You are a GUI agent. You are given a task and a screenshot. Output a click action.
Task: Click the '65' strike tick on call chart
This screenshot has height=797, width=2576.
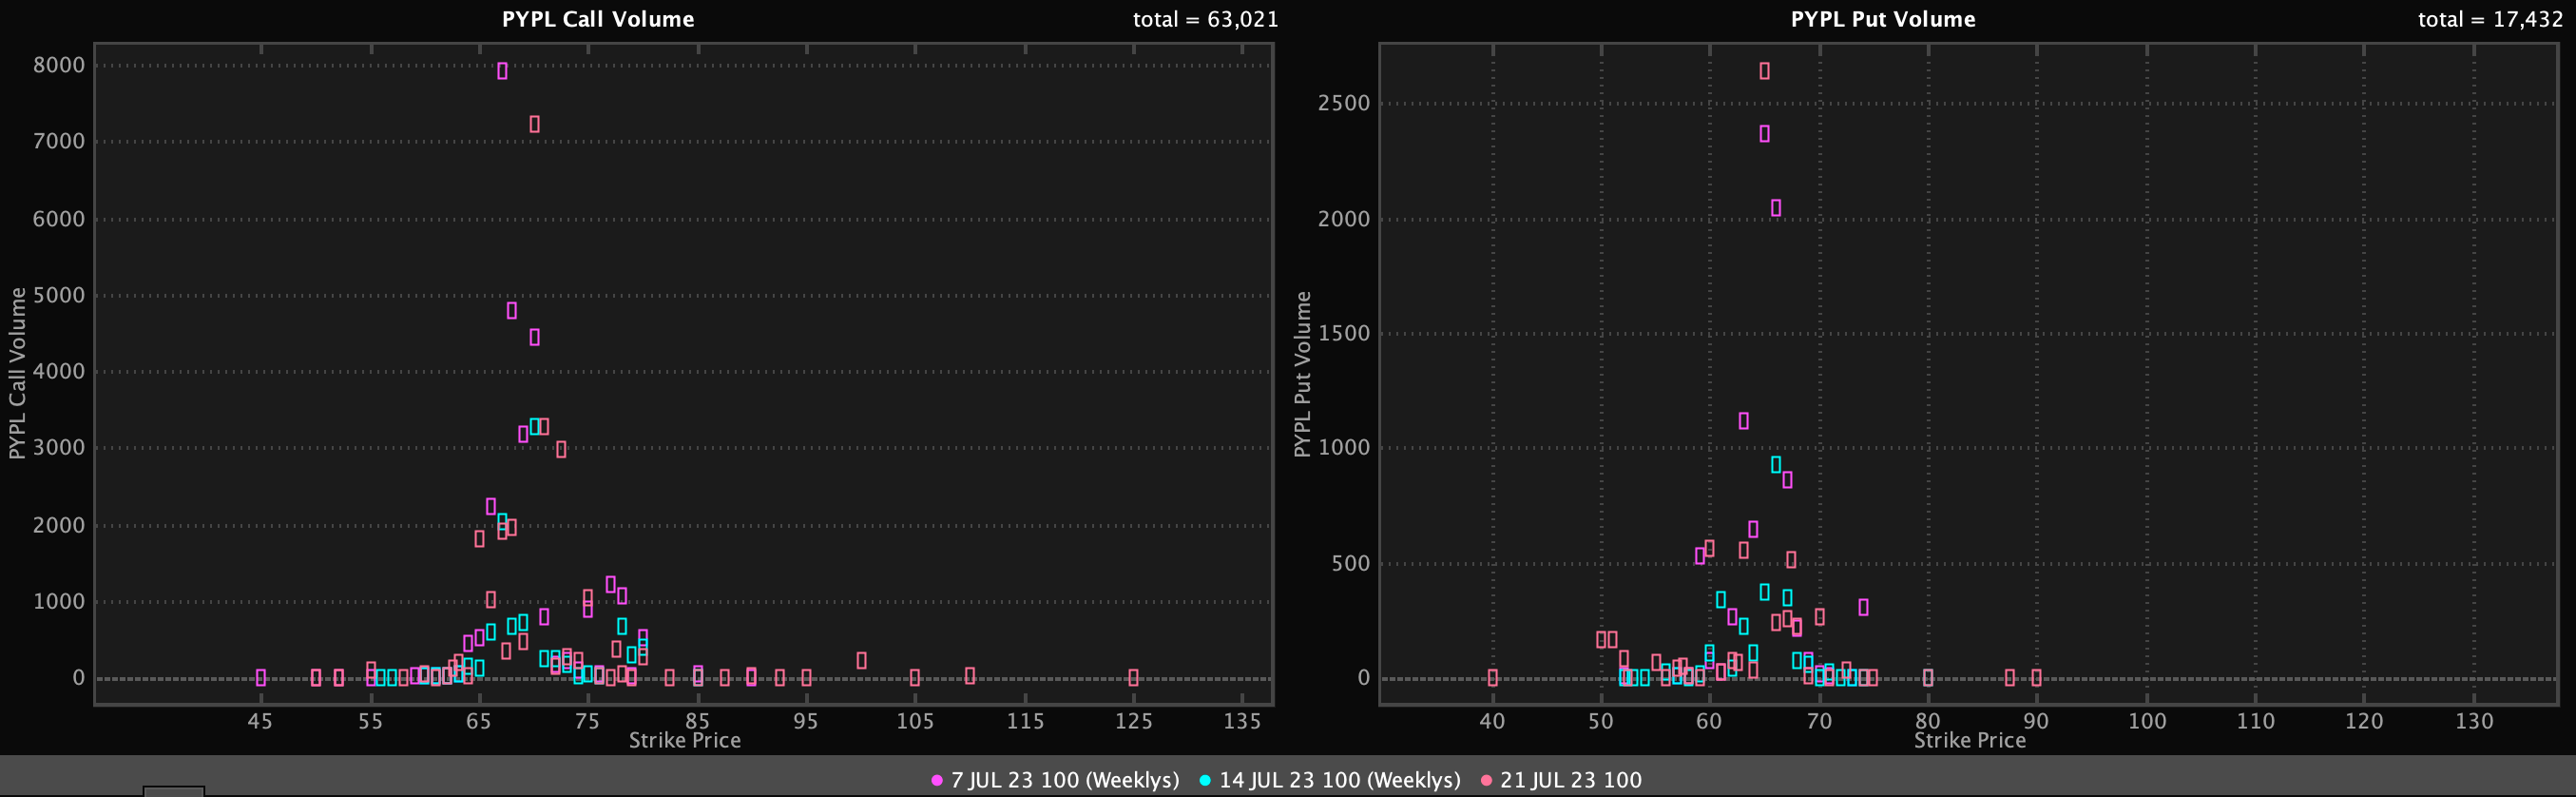pos(479,721)
